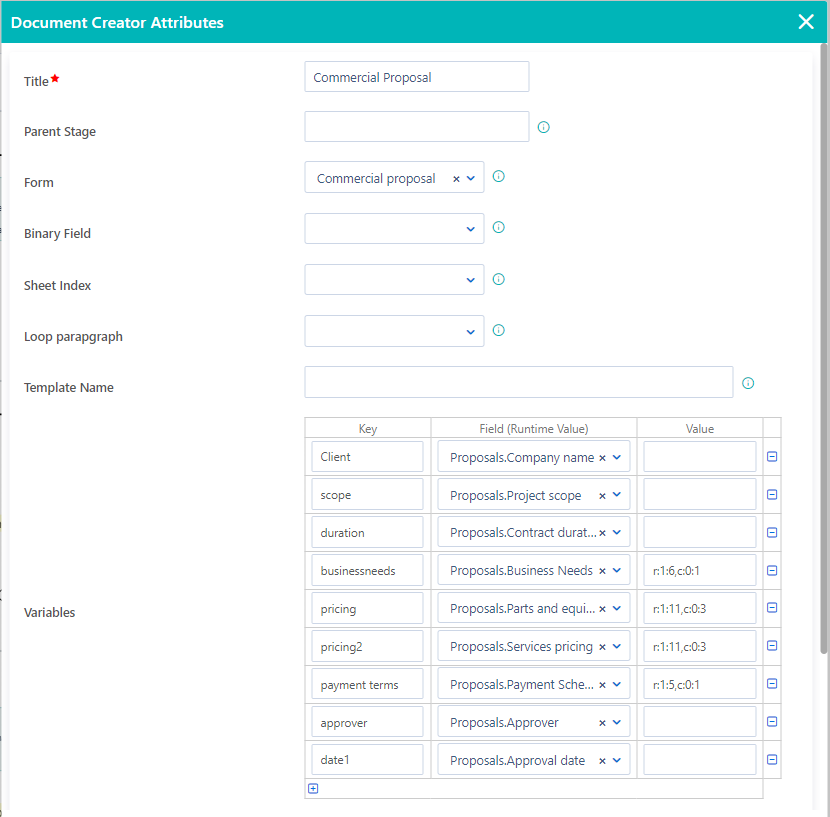Expand the Proposals.Business Needs field dropdown

(x=617, y=570)
